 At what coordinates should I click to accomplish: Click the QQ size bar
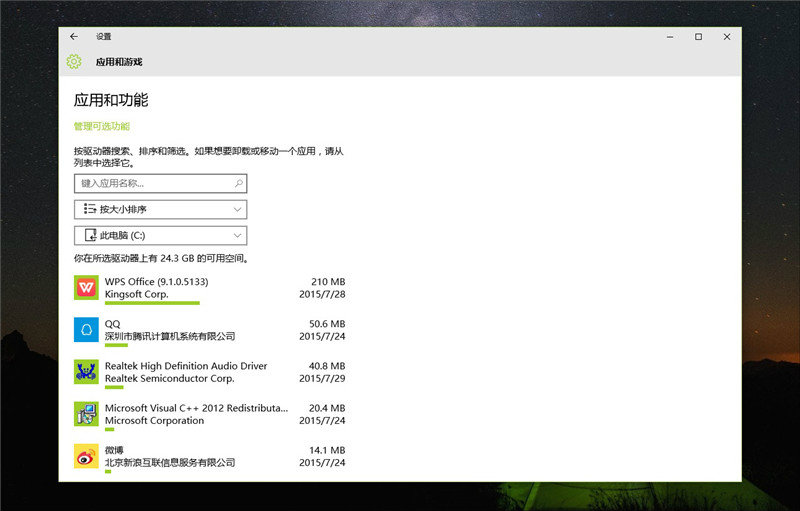pos(116,345)
